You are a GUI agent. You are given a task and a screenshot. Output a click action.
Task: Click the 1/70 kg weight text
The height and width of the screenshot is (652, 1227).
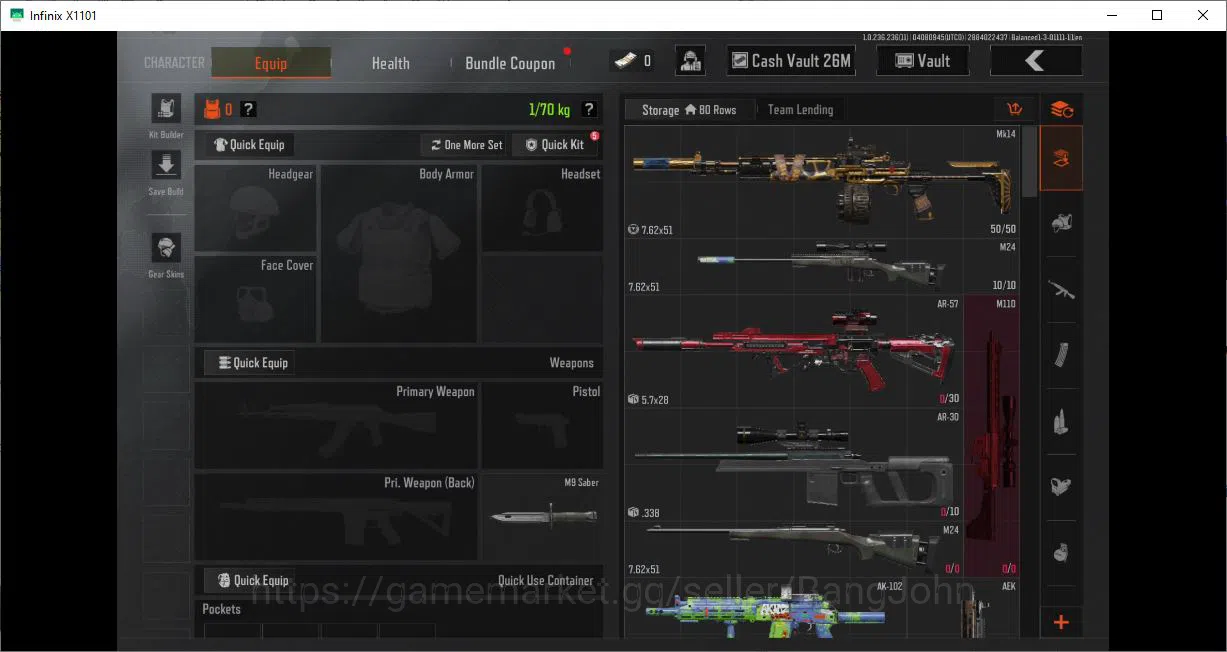click(x=548, y=110)
